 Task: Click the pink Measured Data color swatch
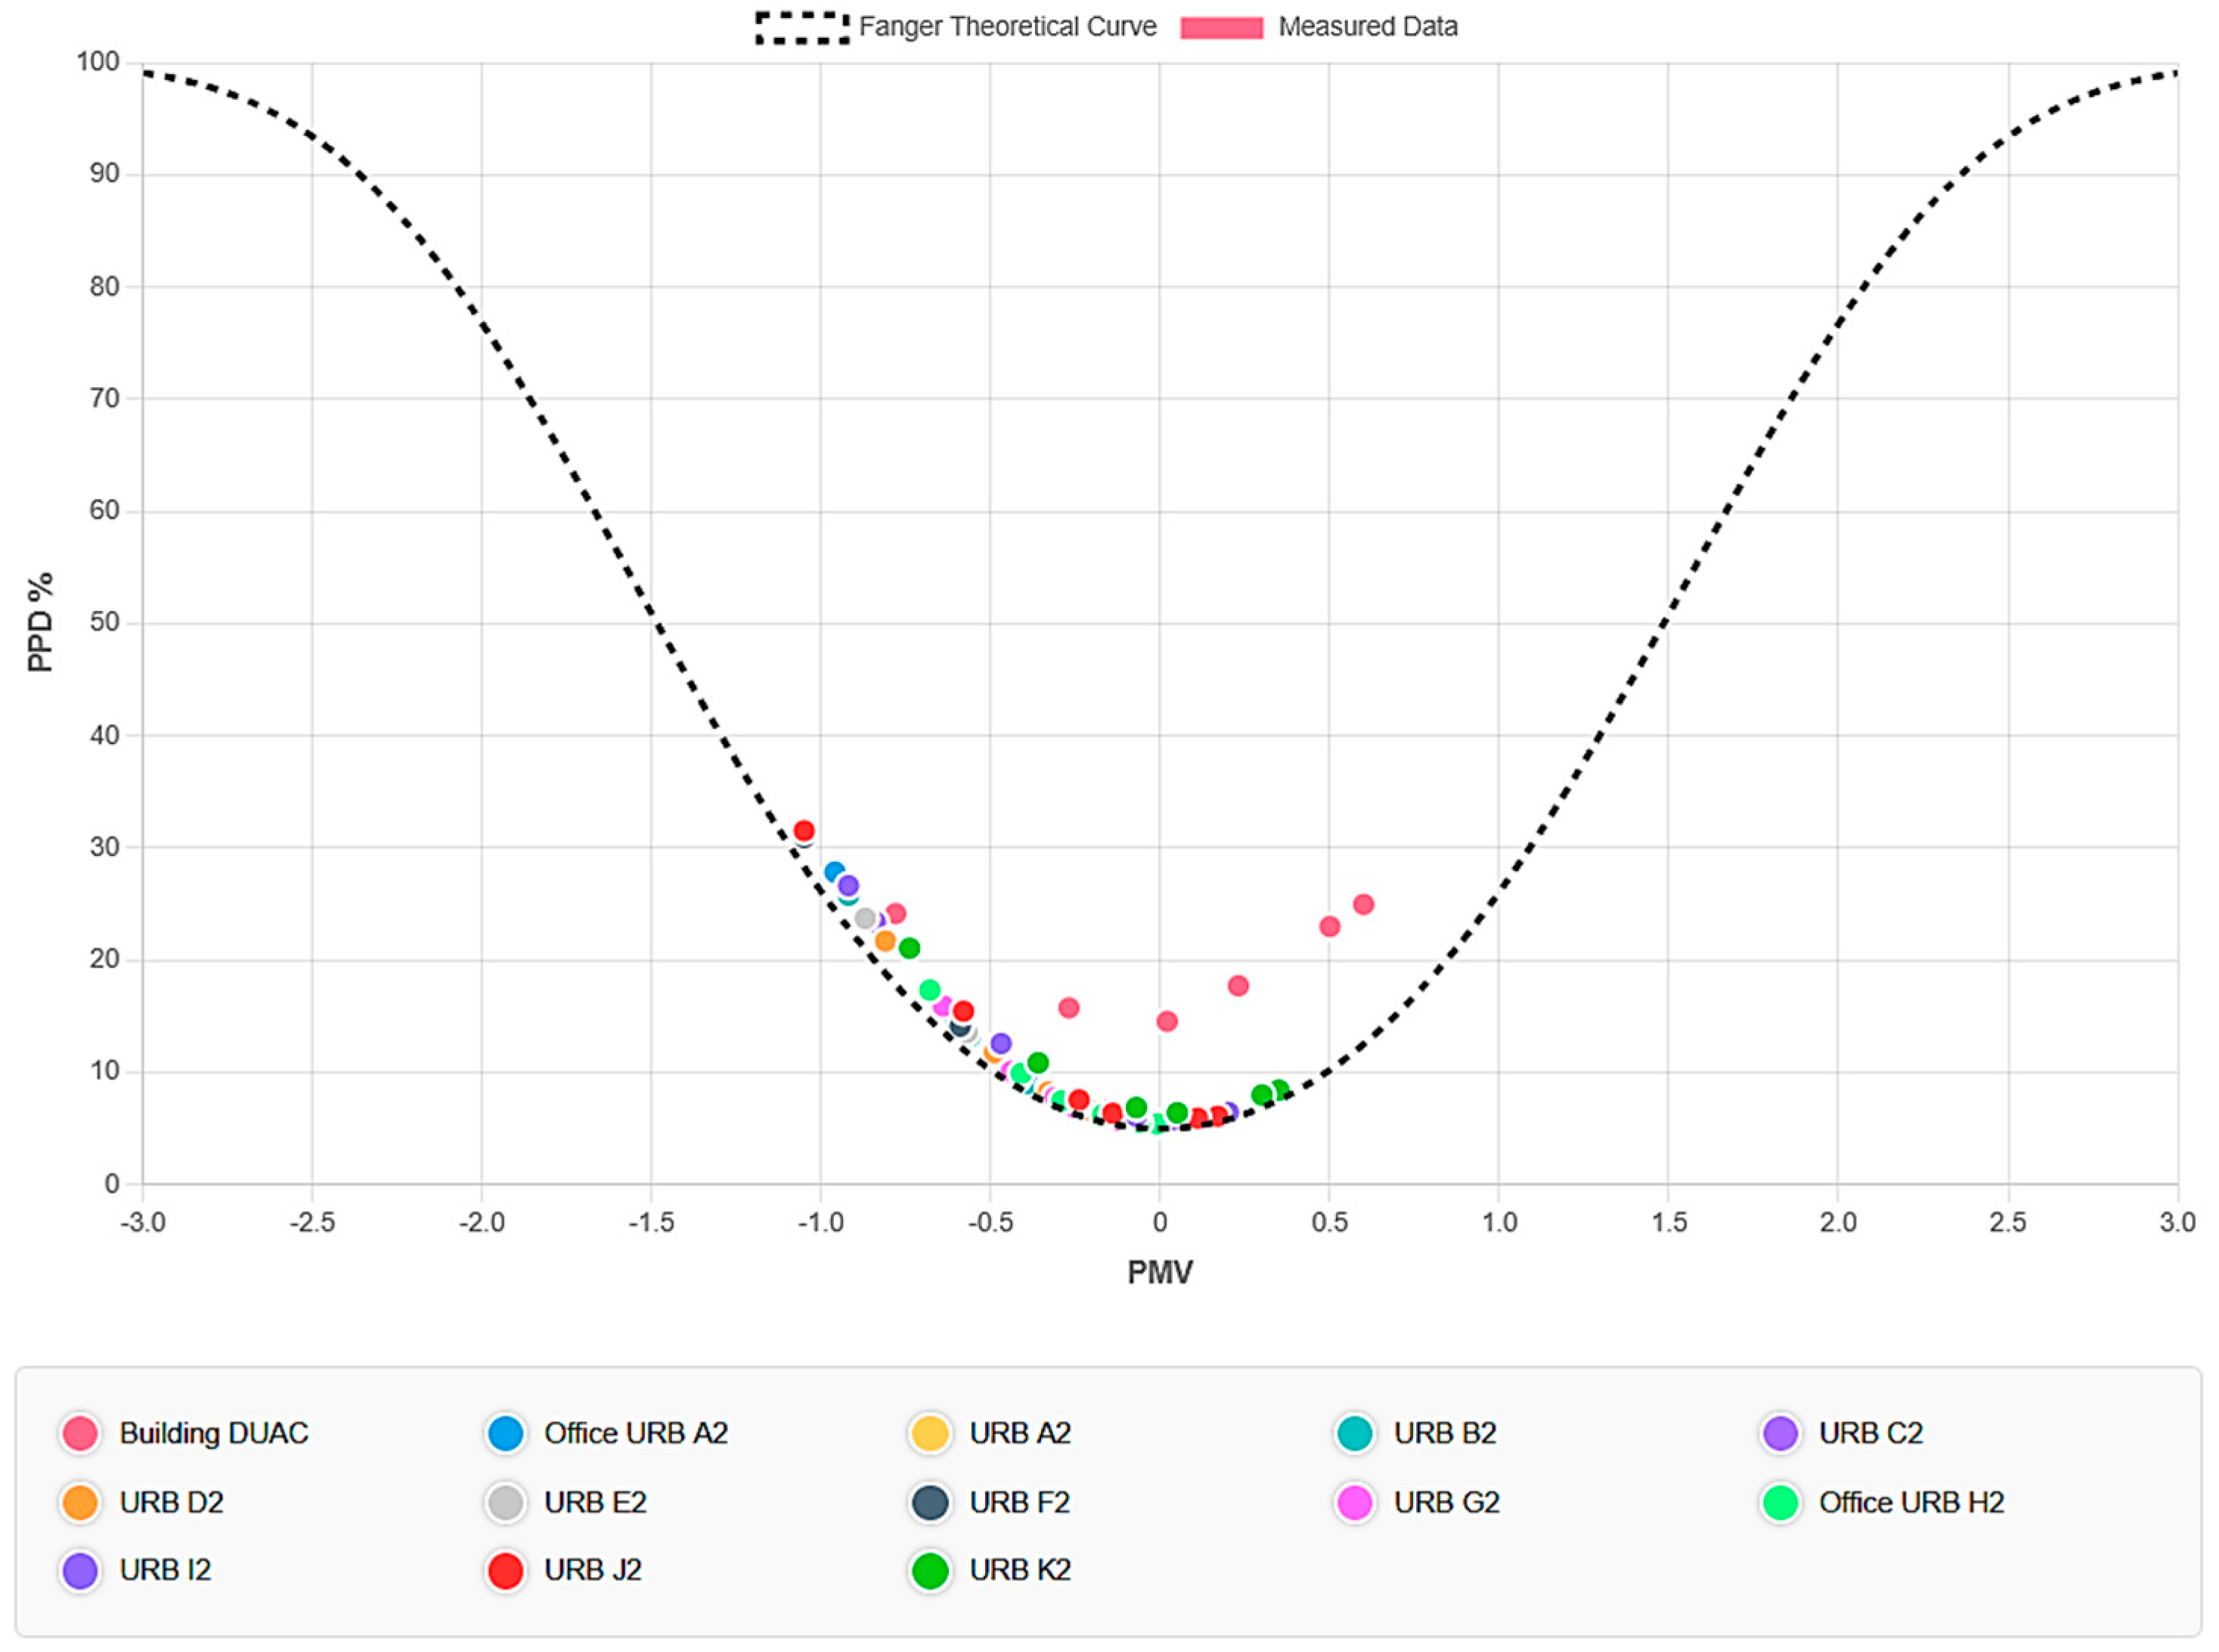coord(1221,27)
